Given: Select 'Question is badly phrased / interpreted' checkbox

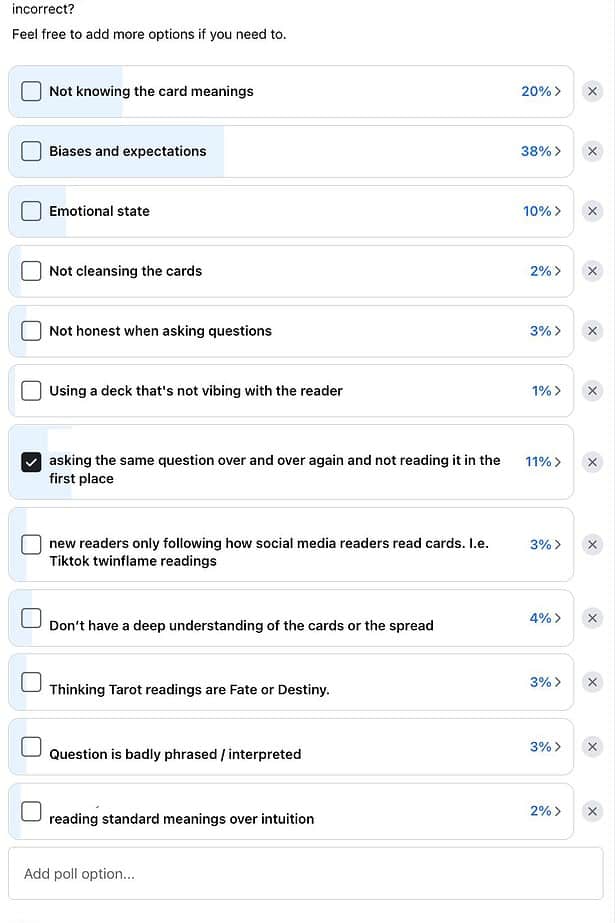Looking at the screenshot, I should pyautogui.click(x=31, y=746).
